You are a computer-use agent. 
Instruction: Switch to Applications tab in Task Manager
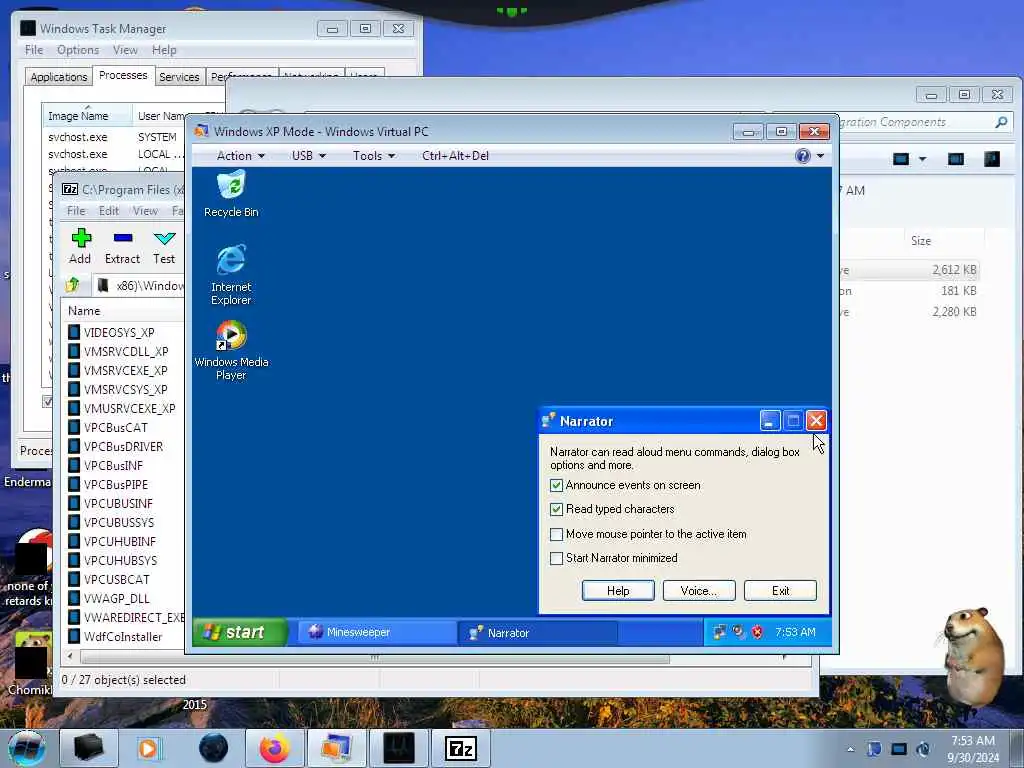pos(59,77)
